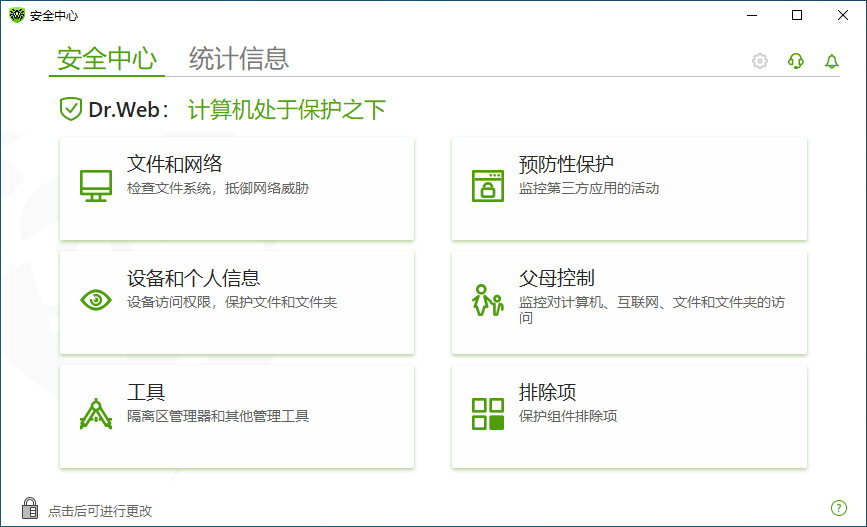The image size is (867, 527).
Task: Open the 工具 title
Action: coord(146,392)
